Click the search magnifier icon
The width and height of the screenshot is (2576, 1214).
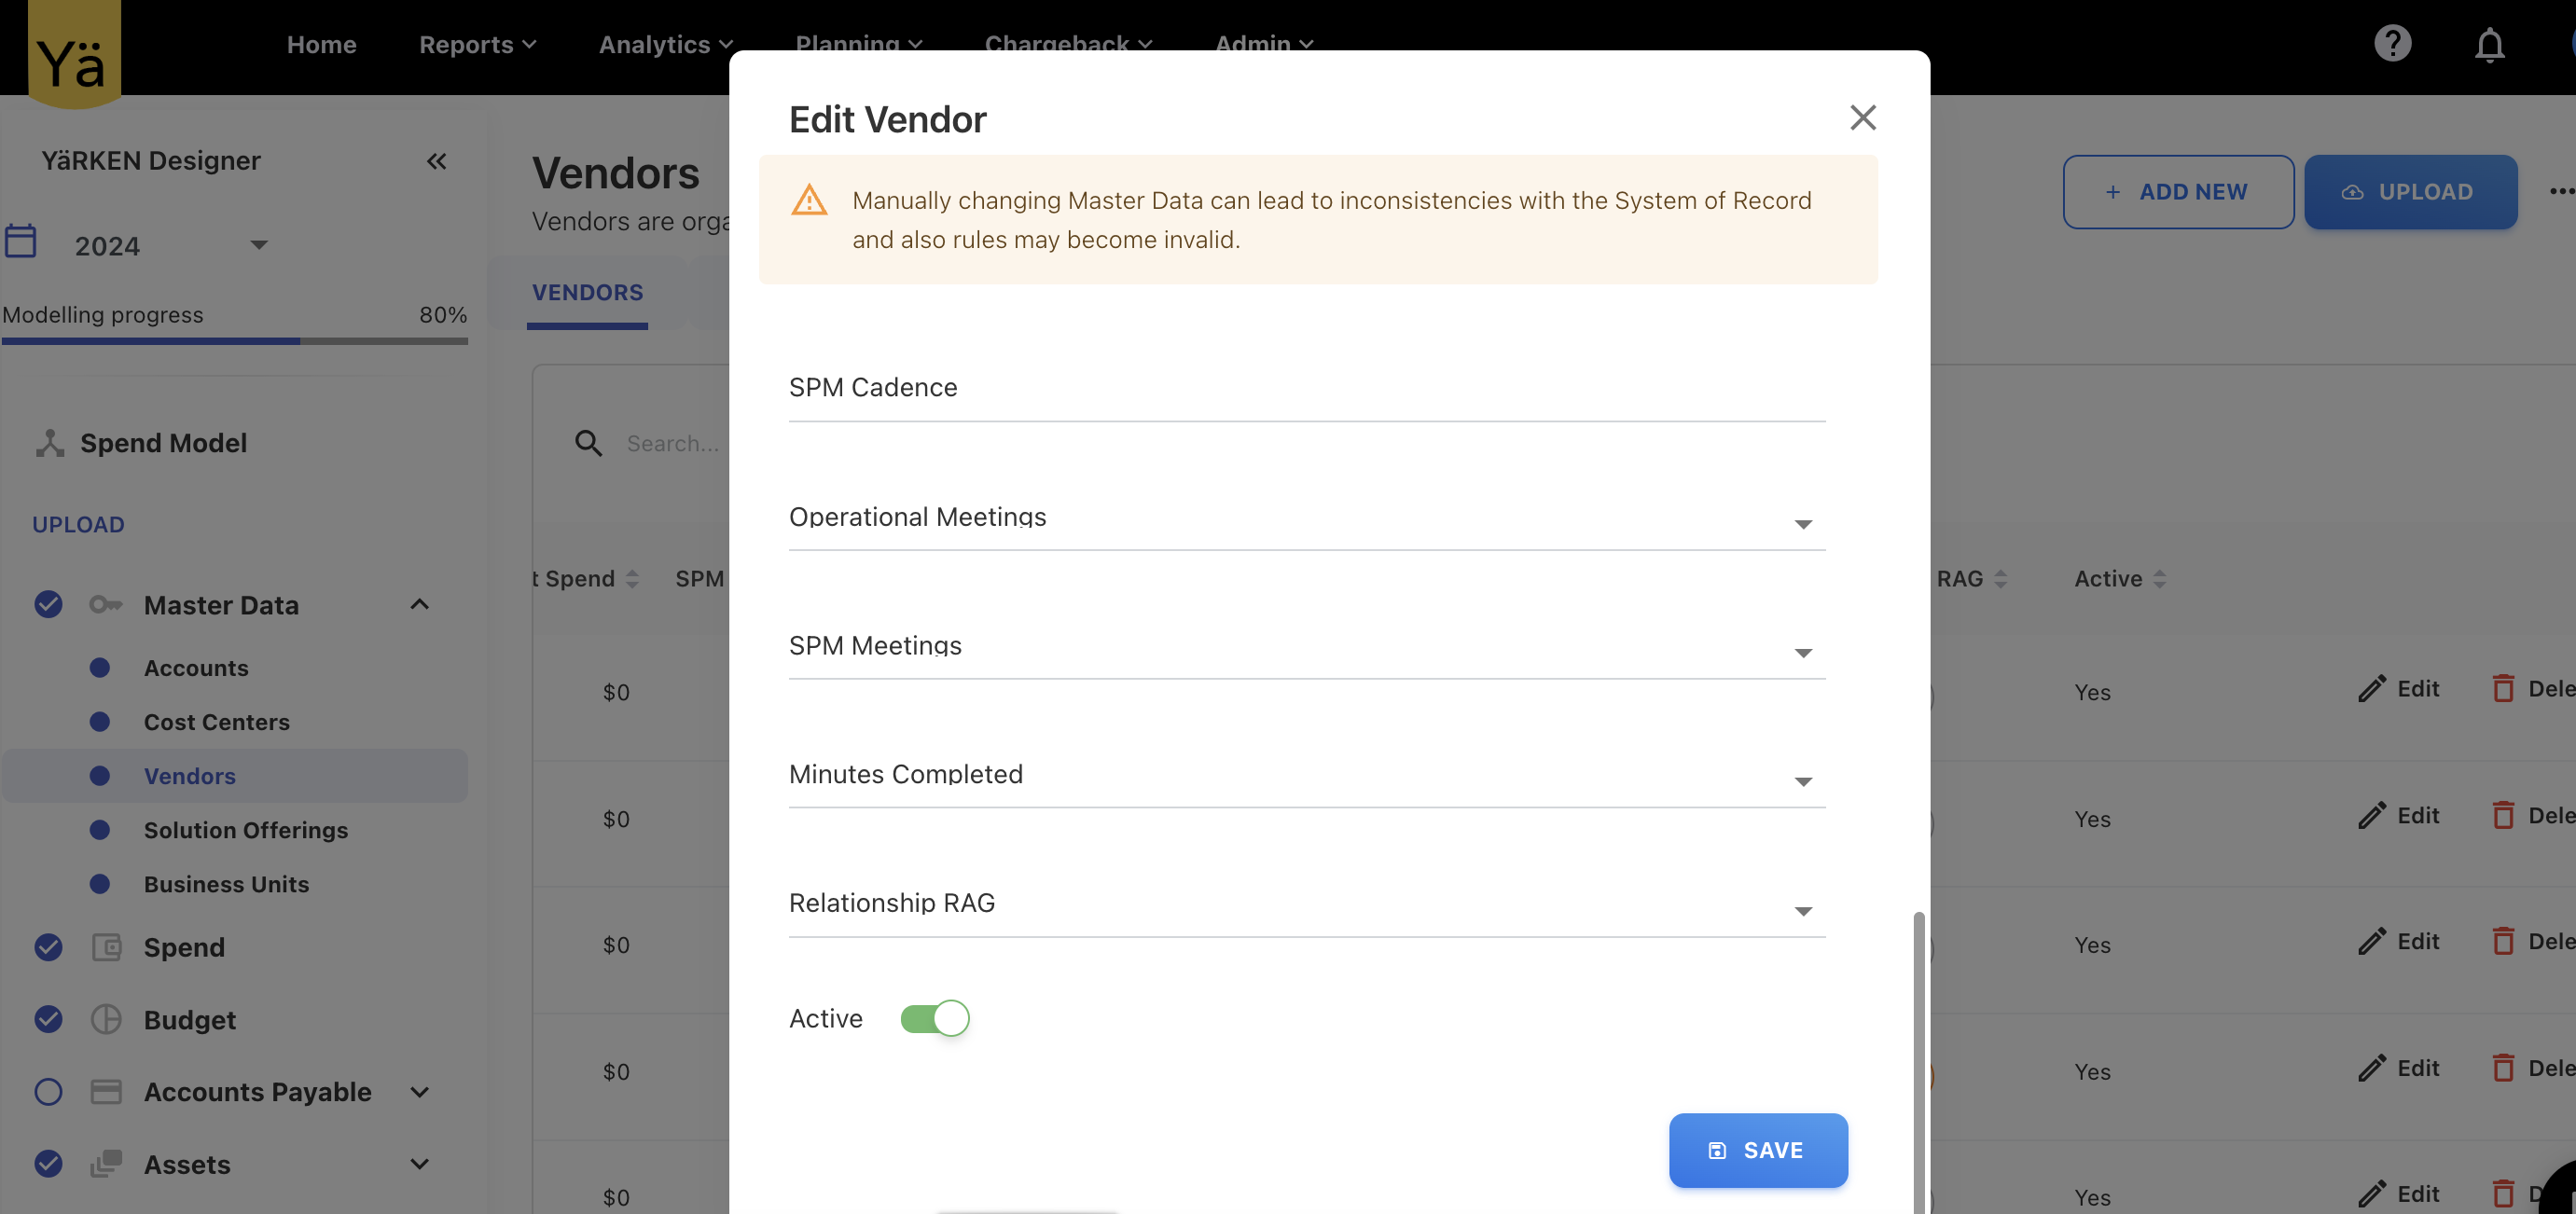588,443
